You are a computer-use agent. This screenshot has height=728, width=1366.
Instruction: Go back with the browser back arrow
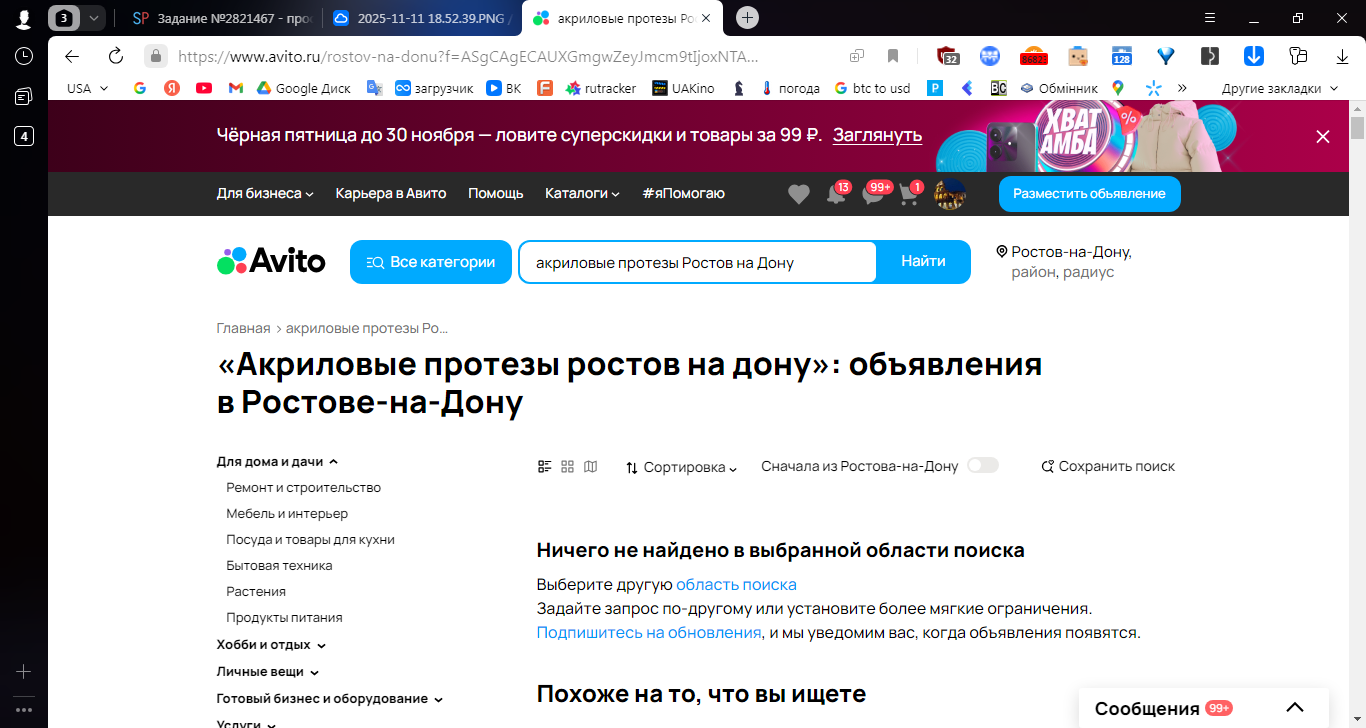tap(71, 56)
